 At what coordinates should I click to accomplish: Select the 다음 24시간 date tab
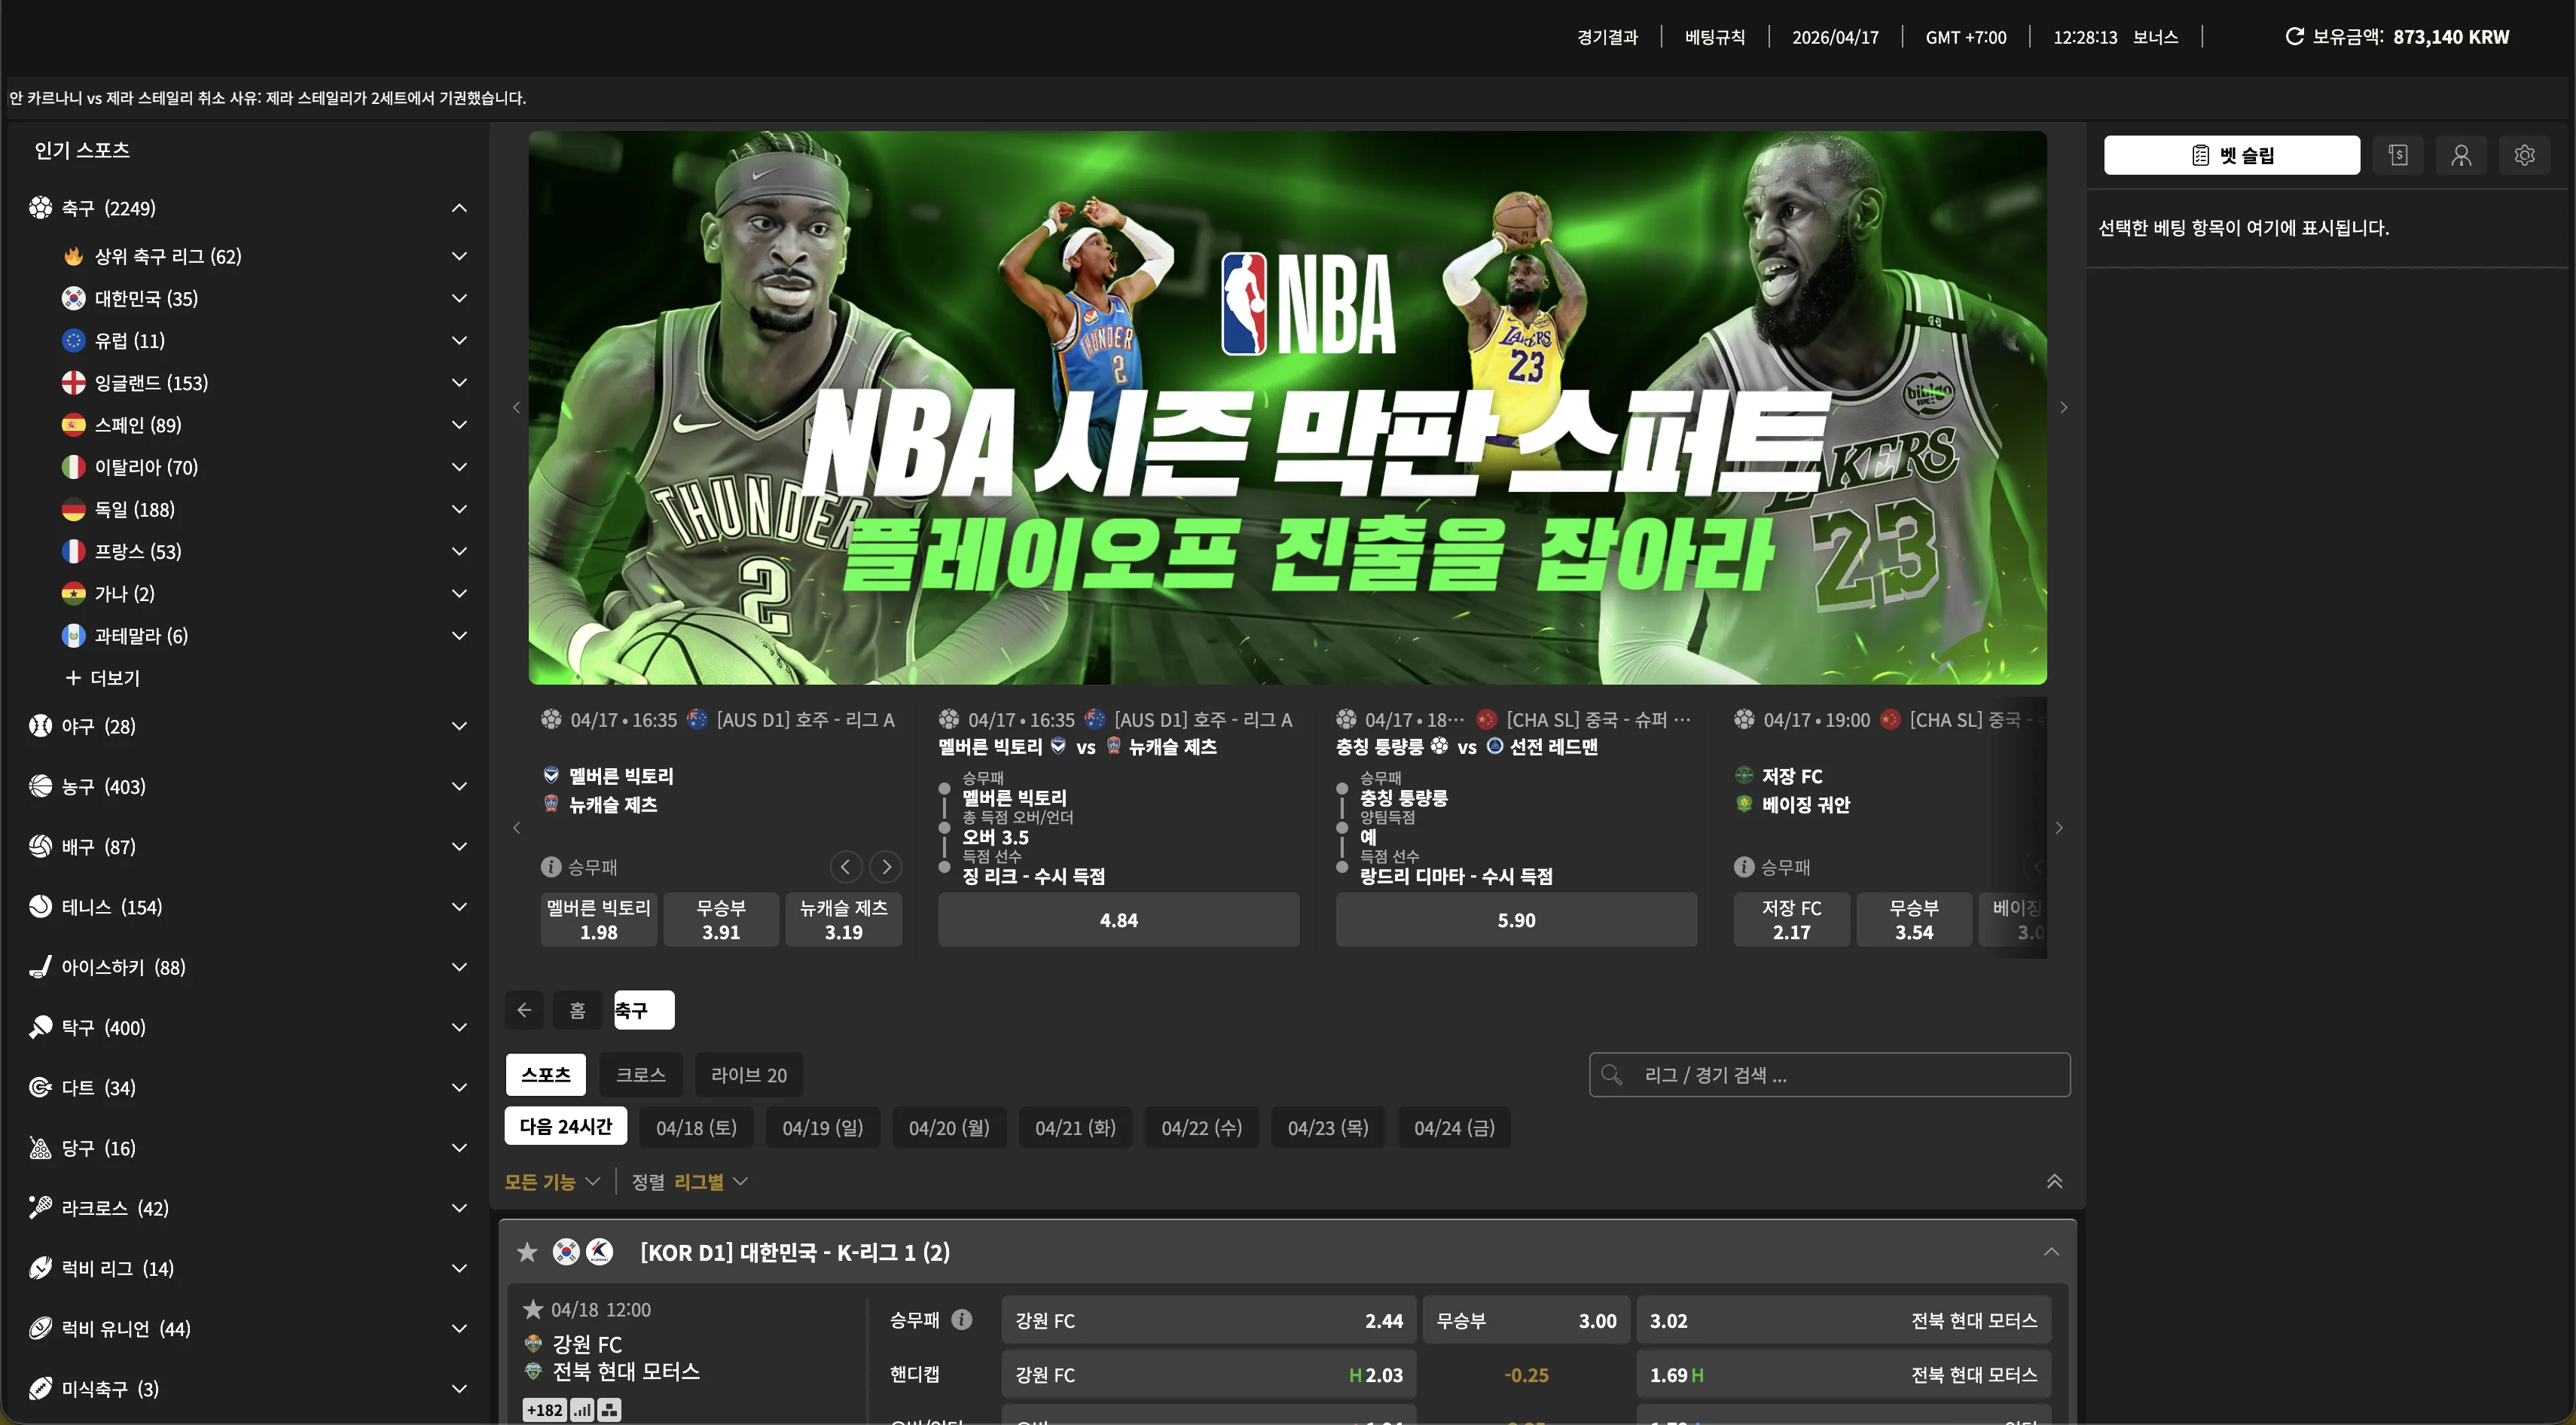tap(566, 1127)
